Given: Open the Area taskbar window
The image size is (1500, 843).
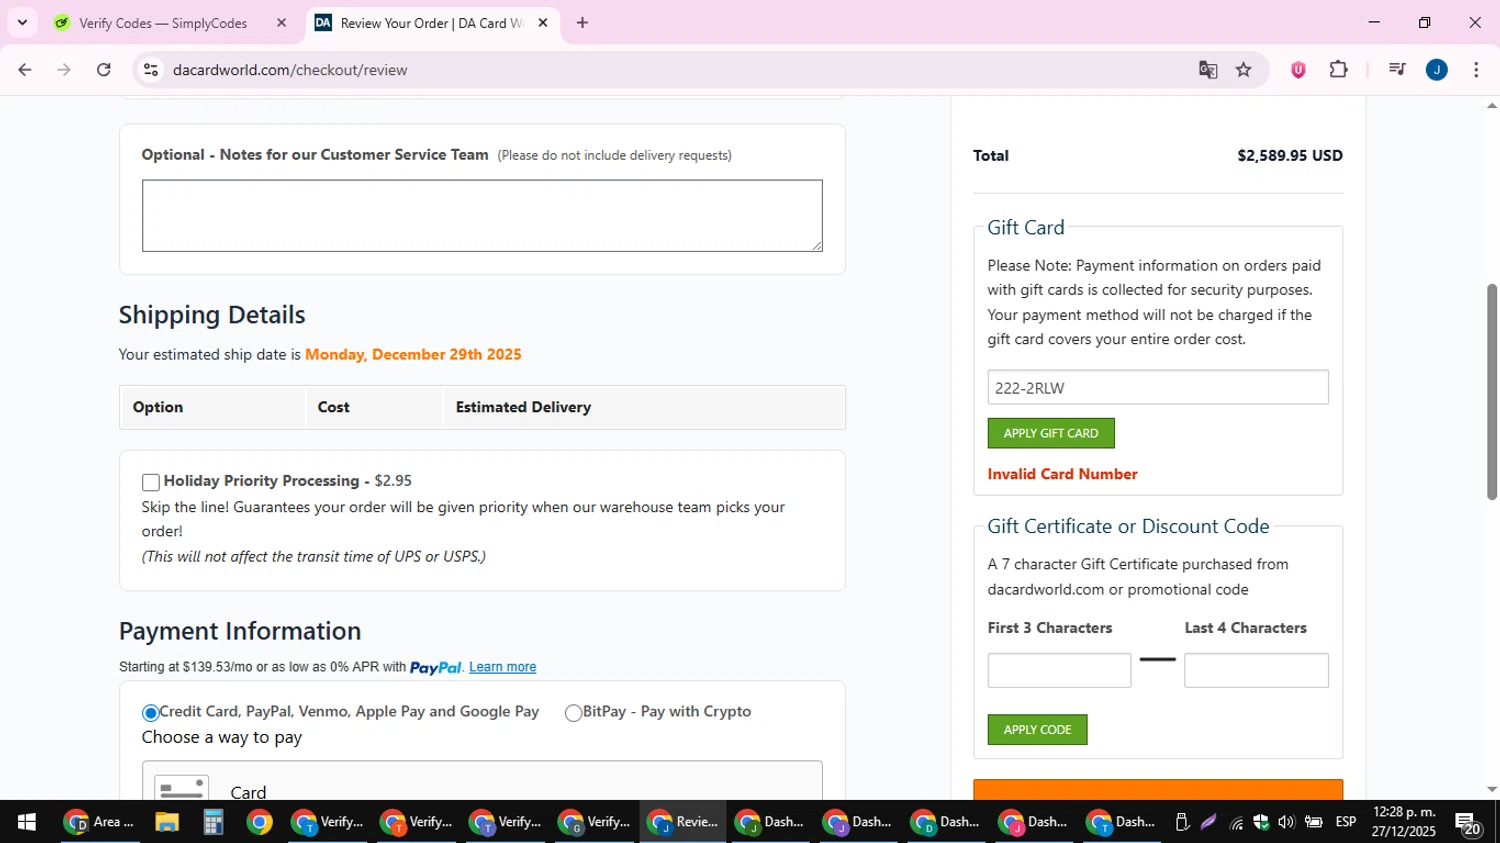Looking at the screenshot, I should pyautogui.click(x=99, y=822).
